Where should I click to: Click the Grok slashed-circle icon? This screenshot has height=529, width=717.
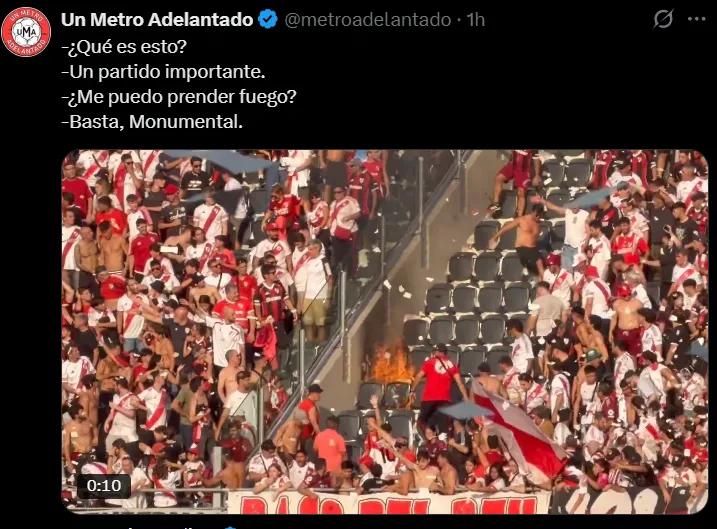663,19
